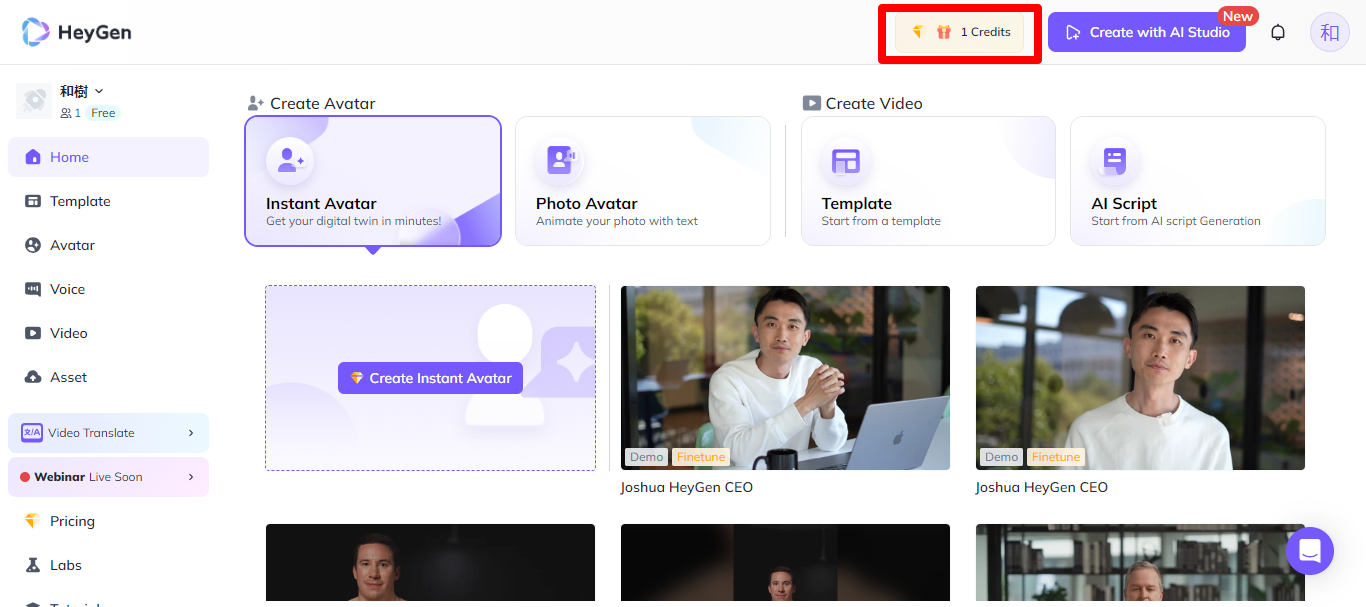Expand the Video Translate menu
The width and height of the screenshot is (1366, 607).
(107, 432)
